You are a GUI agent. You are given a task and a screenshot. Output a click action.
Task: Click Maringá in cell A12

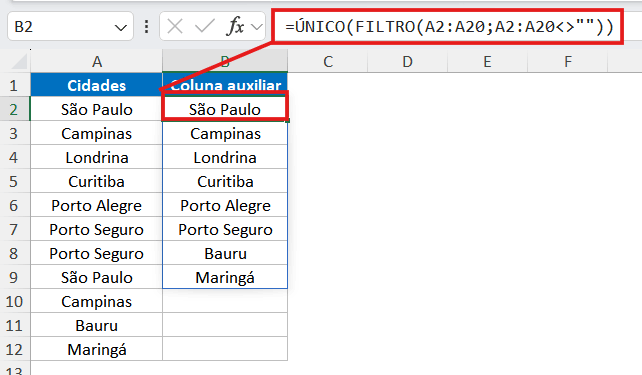97,349
